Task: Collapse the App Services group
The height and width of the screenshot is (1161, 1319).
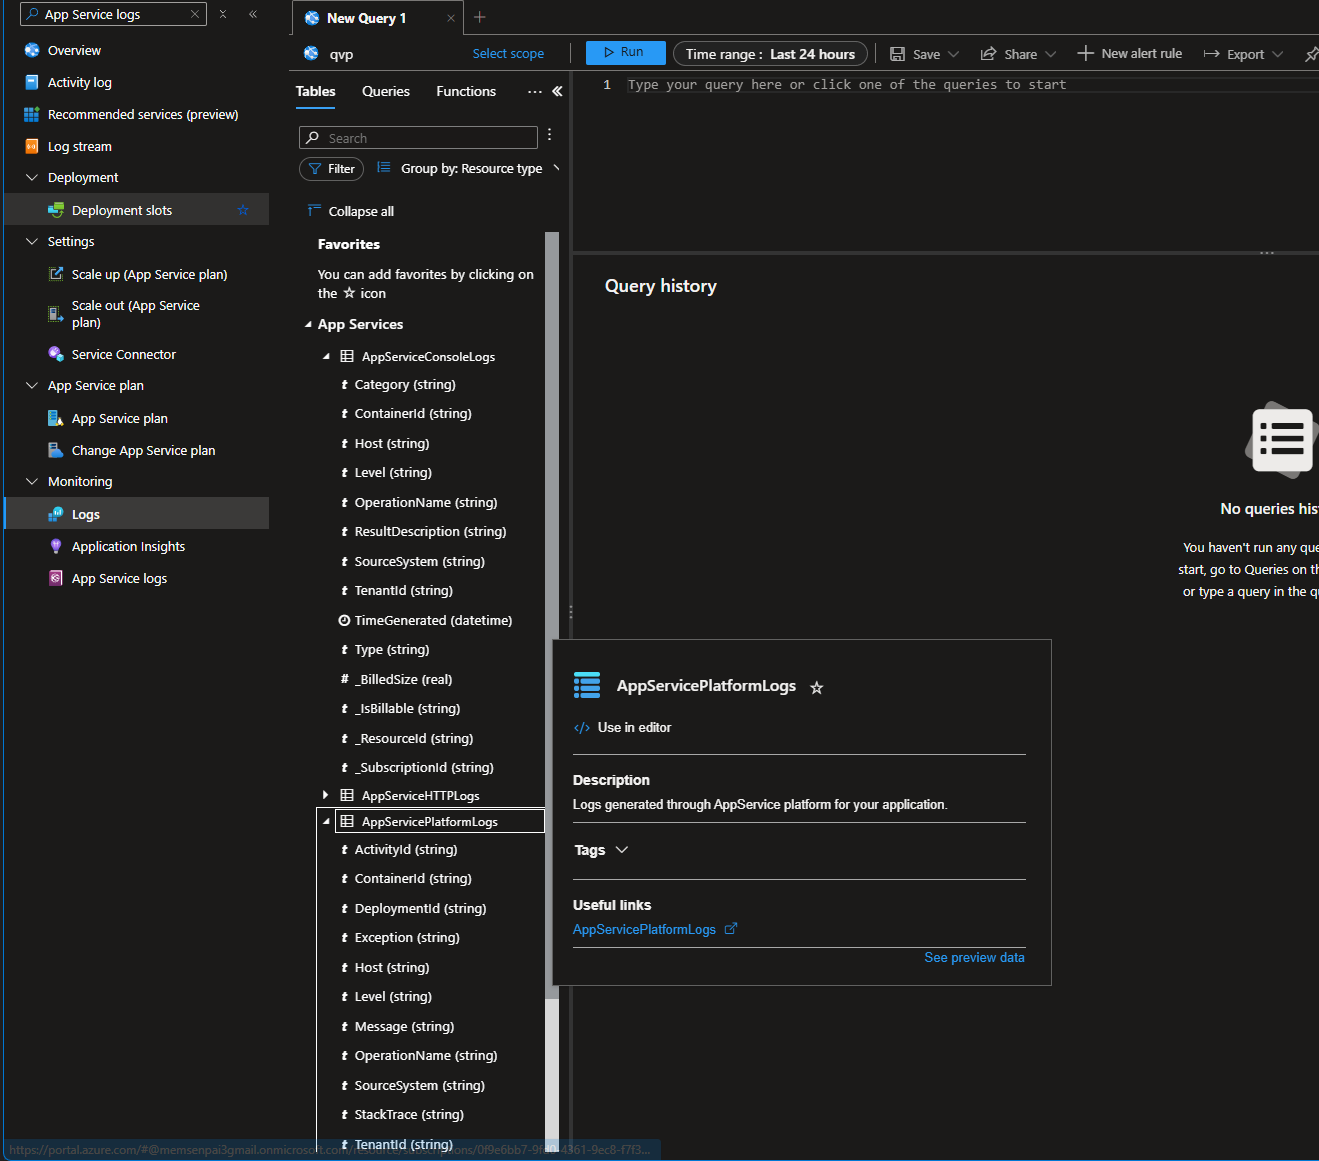Action: point(308,325)
